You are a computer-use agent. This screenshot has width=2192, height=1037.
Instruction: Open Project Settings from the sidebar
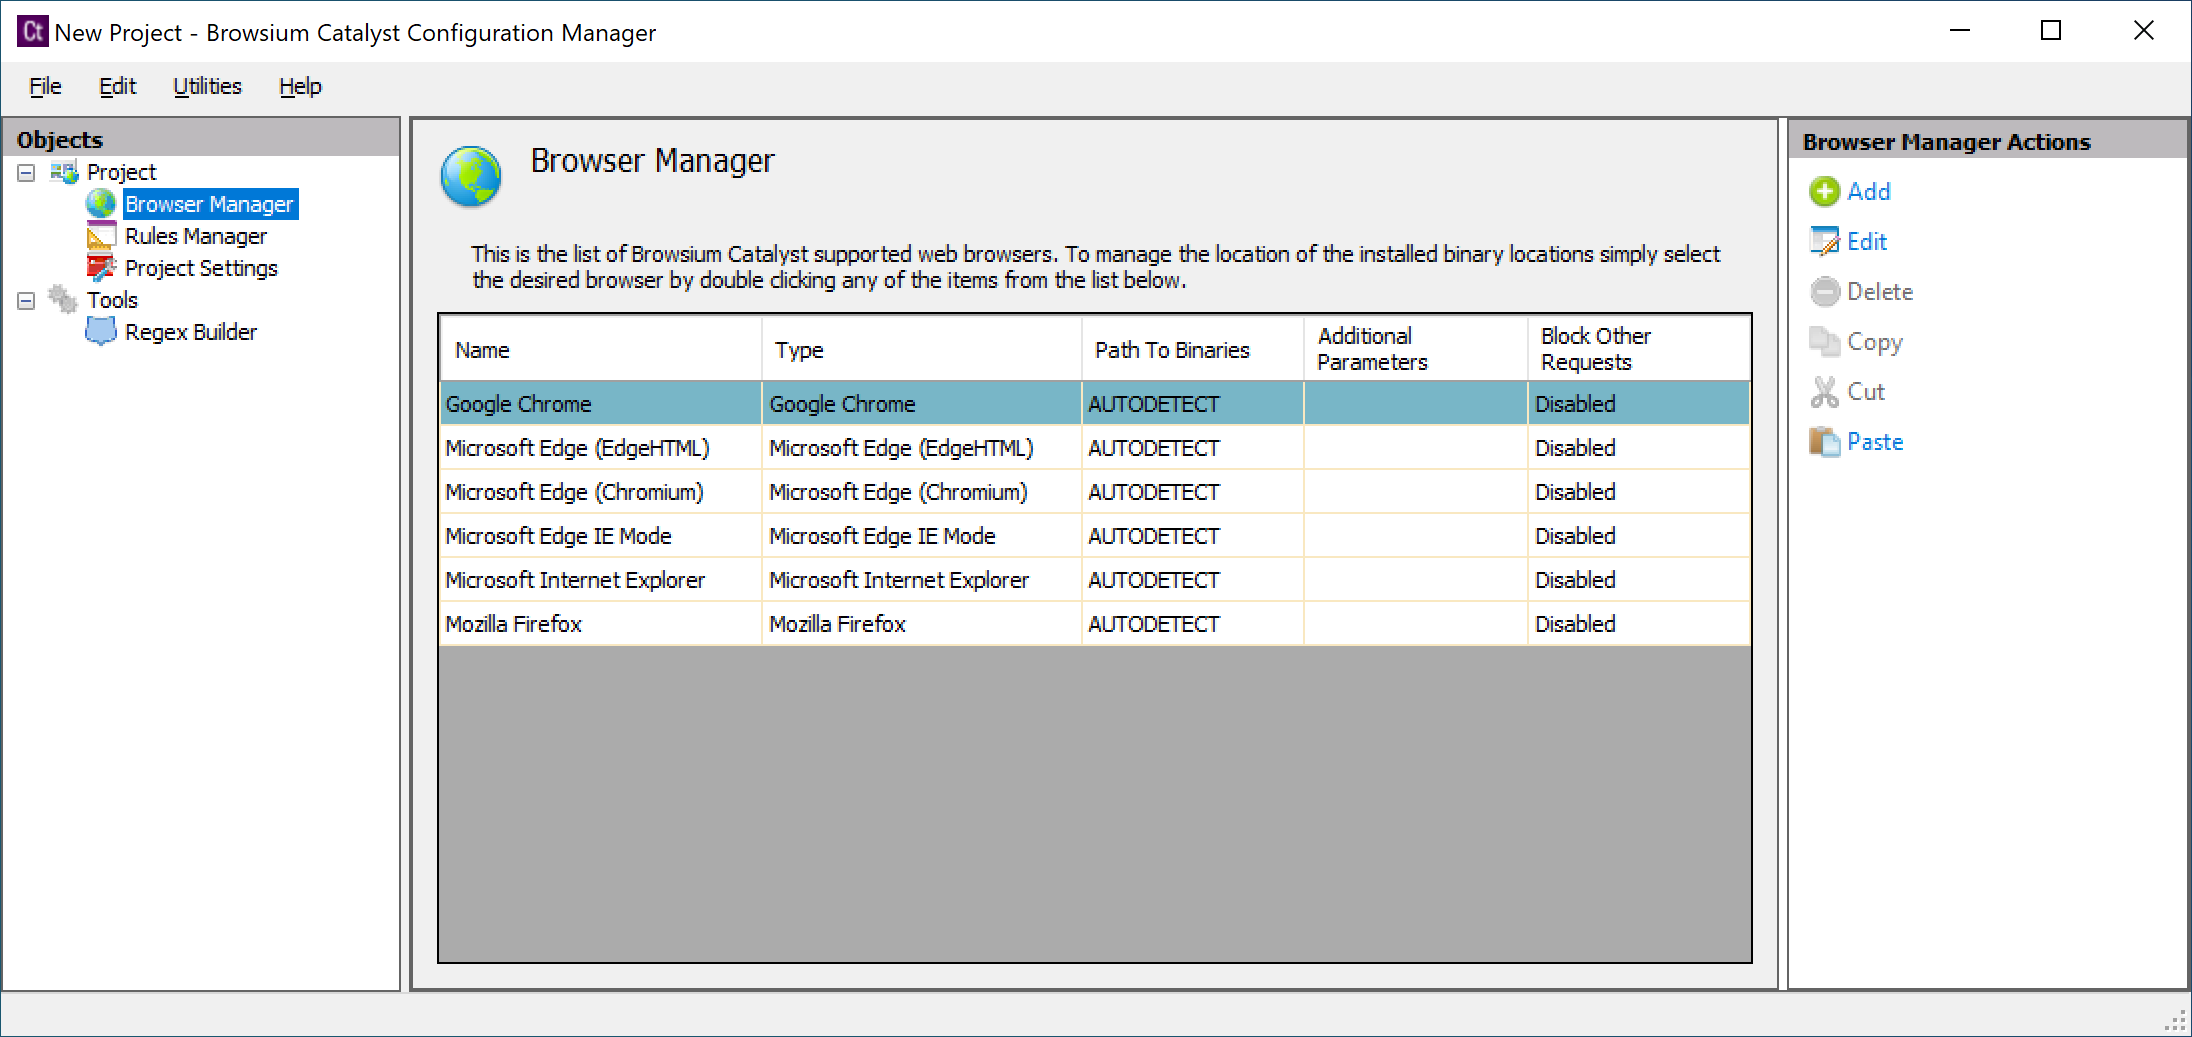201,267
